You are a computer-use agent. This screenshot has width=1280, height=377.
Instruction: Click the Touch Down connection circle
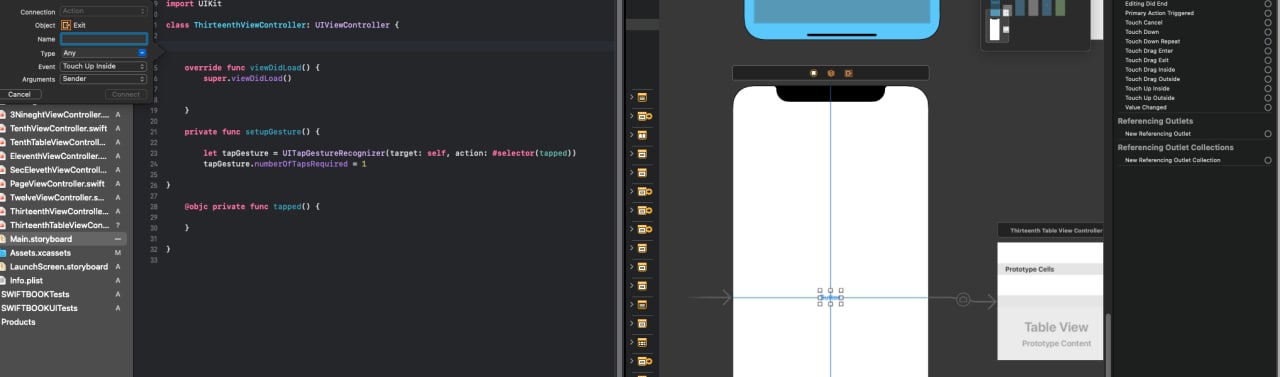click(x=1268, y=32)
